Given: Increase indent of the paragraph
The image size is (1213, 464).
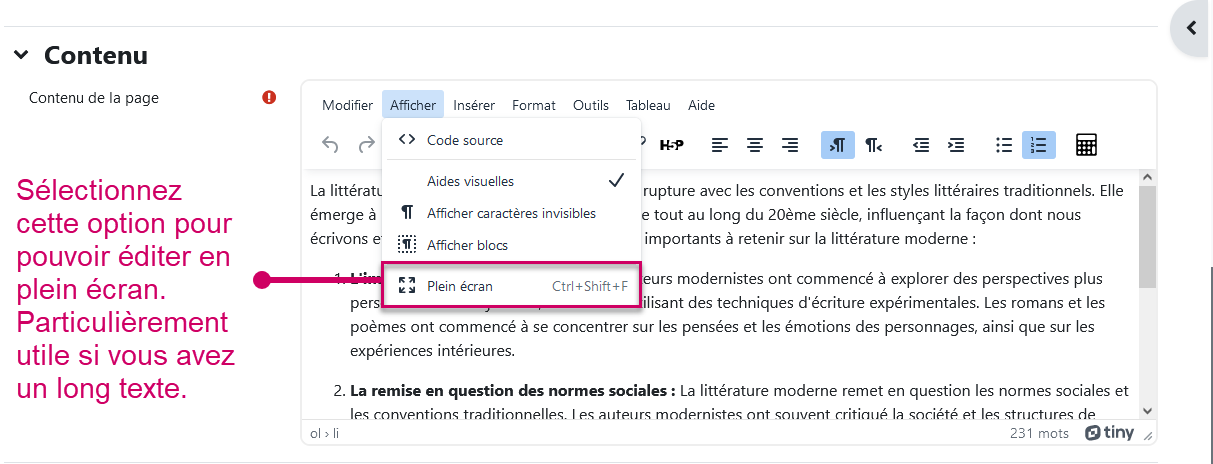Looking at the screenshot, I should pos(956,145).
